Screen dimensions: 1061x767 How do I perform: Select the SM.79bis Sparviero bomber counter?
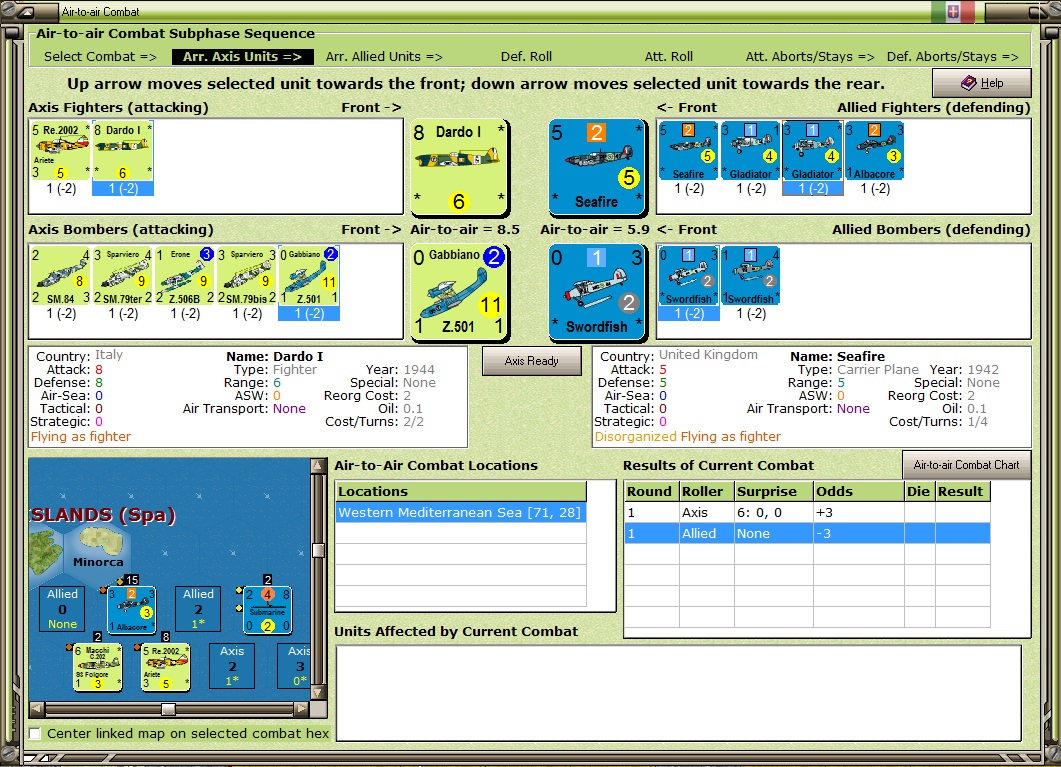pyautogui.click(x=247, y=275)
